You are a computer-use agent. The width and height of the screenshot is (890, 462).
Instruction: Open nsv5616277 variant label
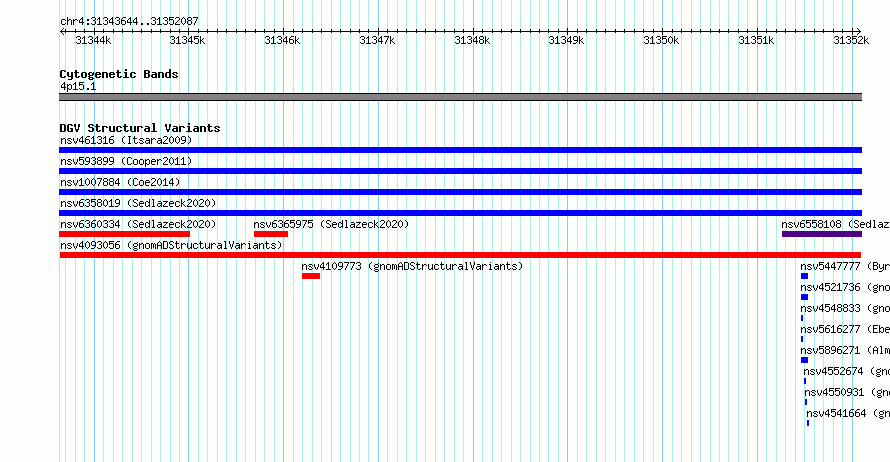[845, 329]
